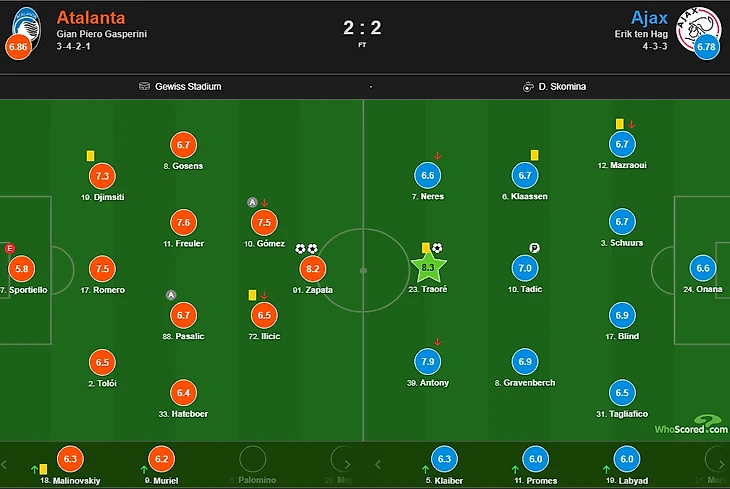The image size is (730, 489).
Task: Click the referee whistle icon beside D. Skomina
Action: (528, 87)
